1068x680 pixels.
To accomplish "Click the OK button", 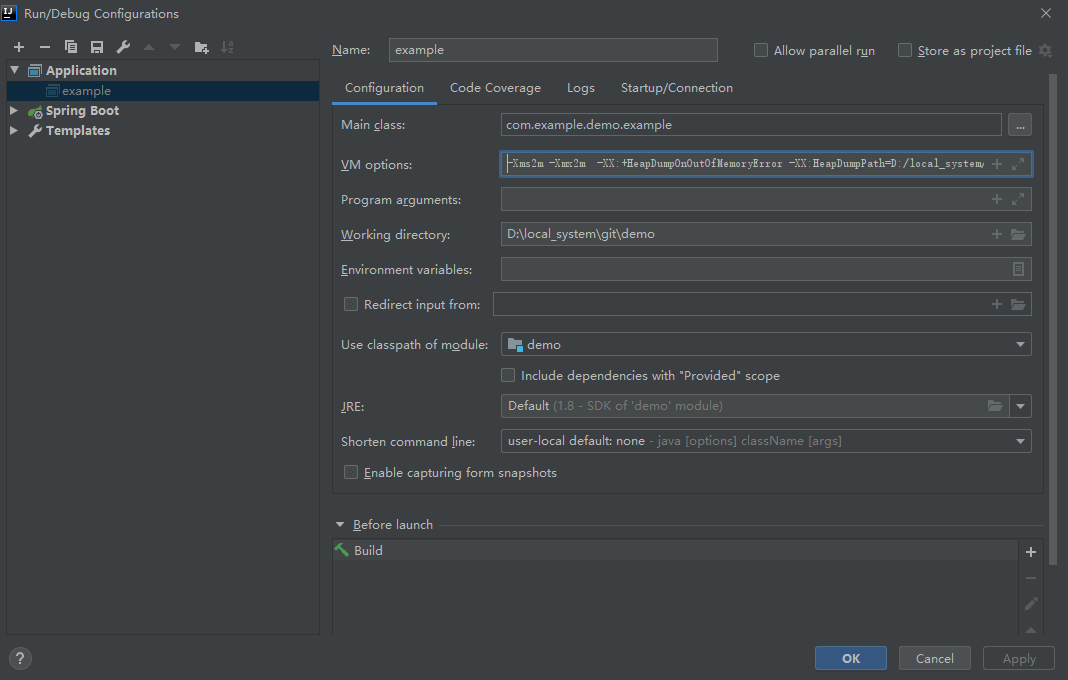I will [850, 658].
